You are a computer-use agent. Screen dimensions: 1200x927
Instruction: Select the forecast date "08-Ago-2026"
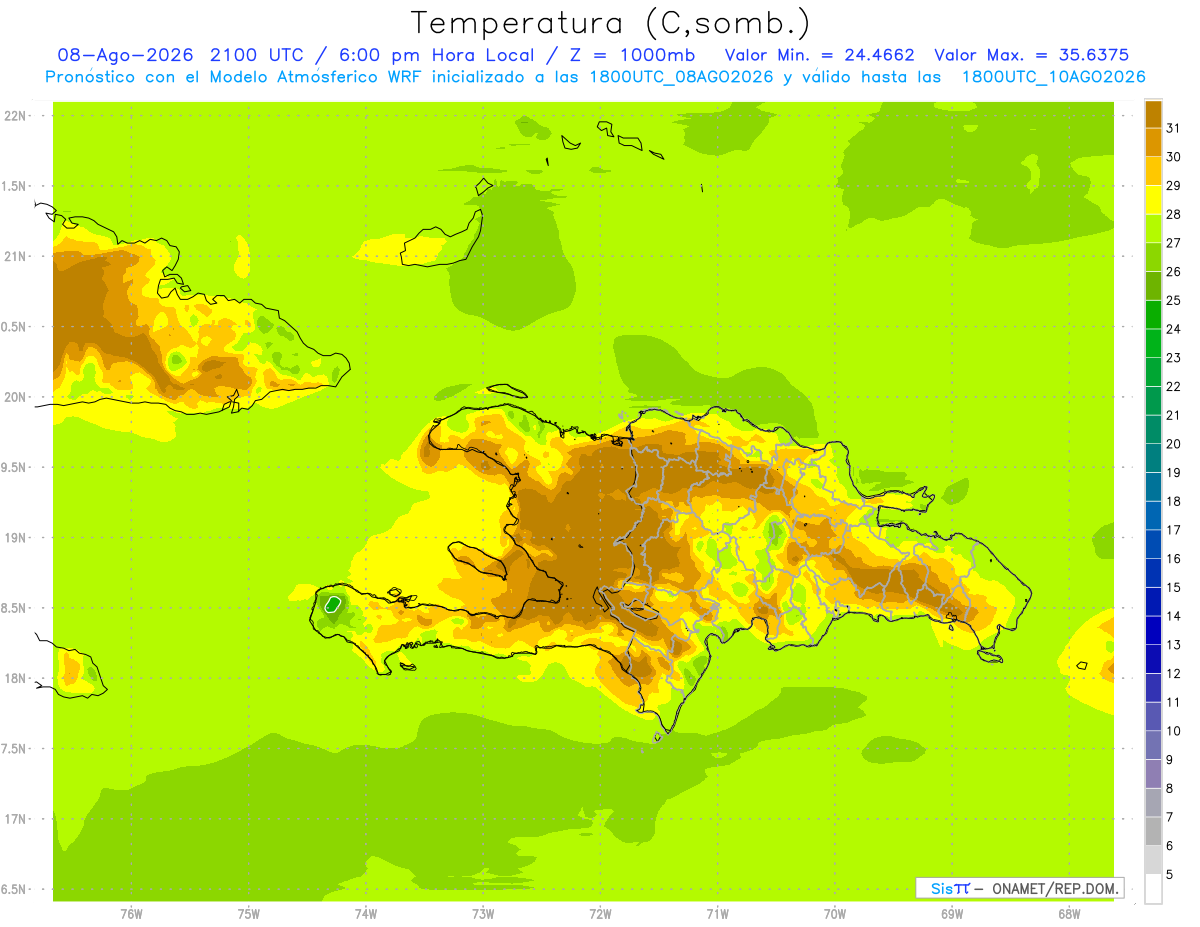tap(126, 55)
